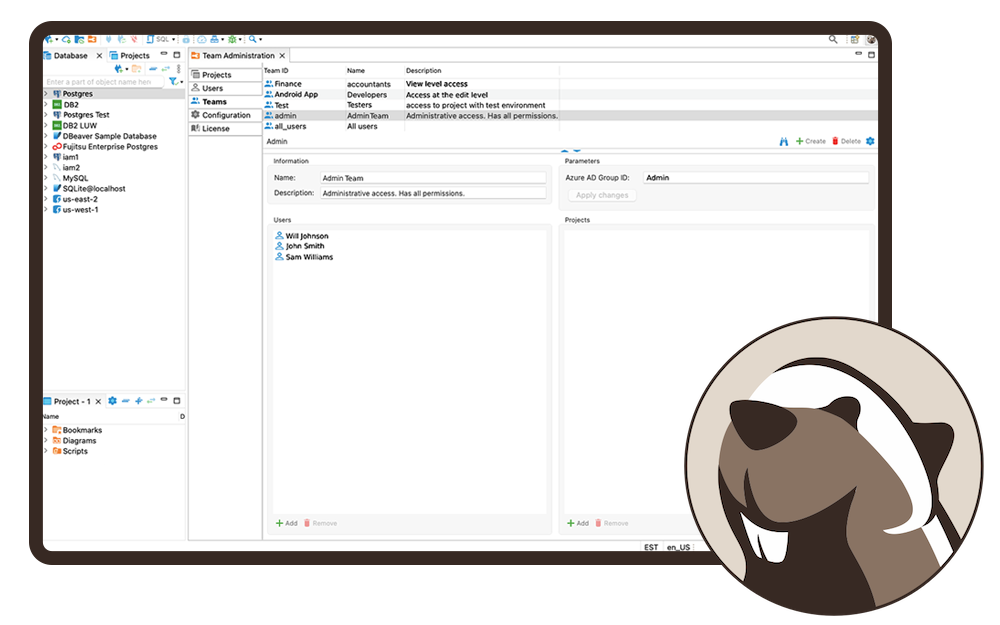This screenshot has height=625, width=1000.
Task: Click the EST timezone status bar entry
Action: (651, 547)
